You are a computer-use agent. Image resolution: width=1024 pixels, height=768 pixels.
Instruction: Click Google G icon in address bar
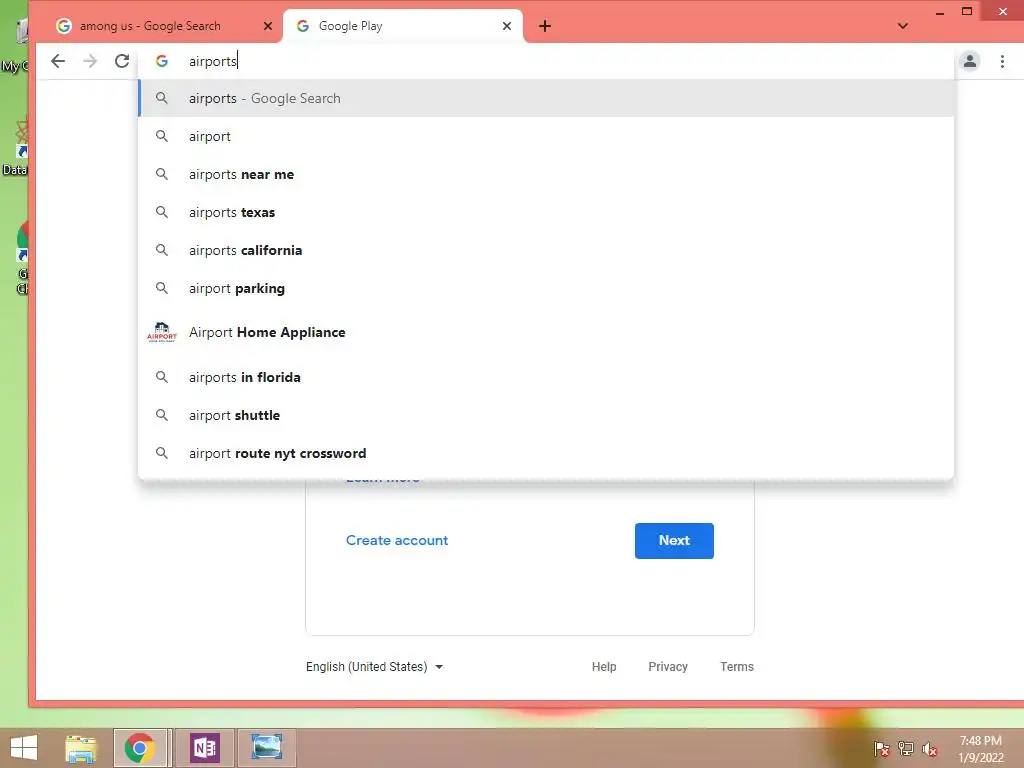162,61
